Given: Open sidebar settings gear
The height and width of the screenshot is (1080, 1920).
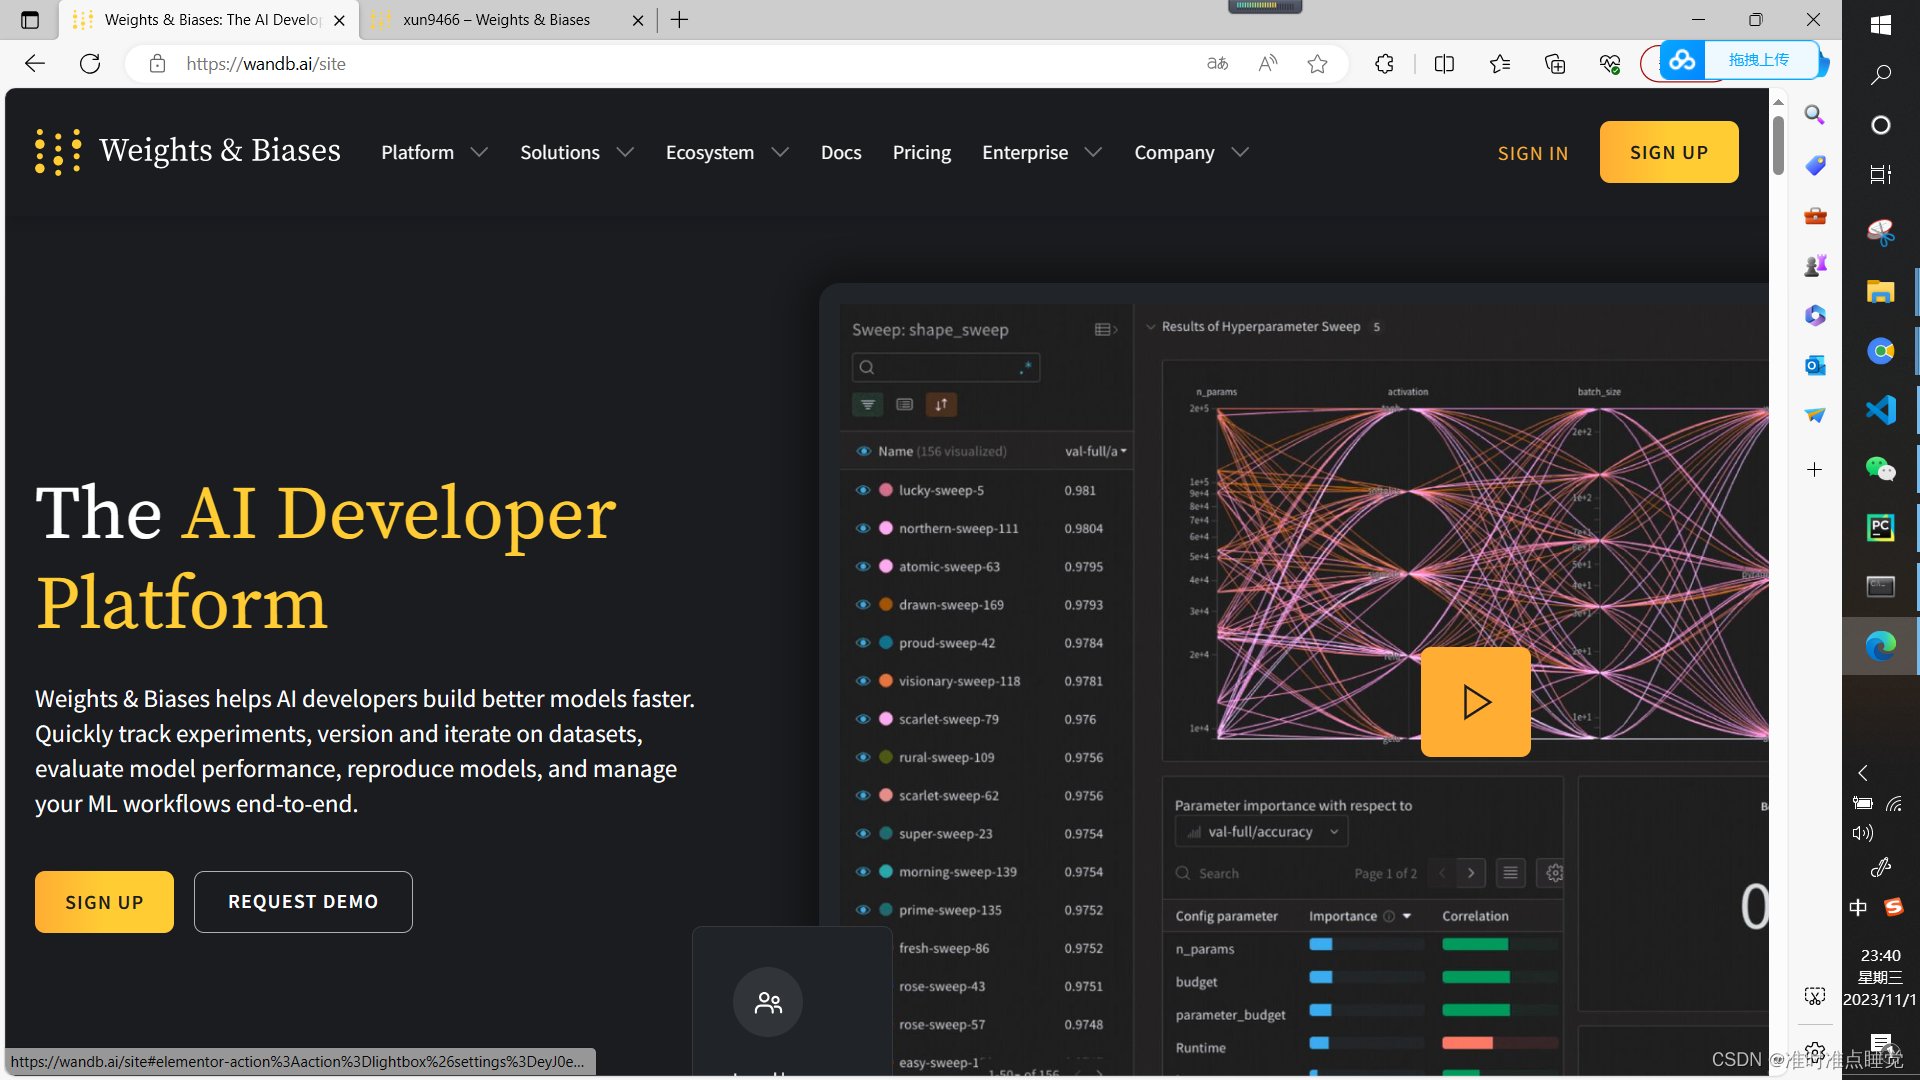Looking at the screenshot, I should click(1815, 1053).
